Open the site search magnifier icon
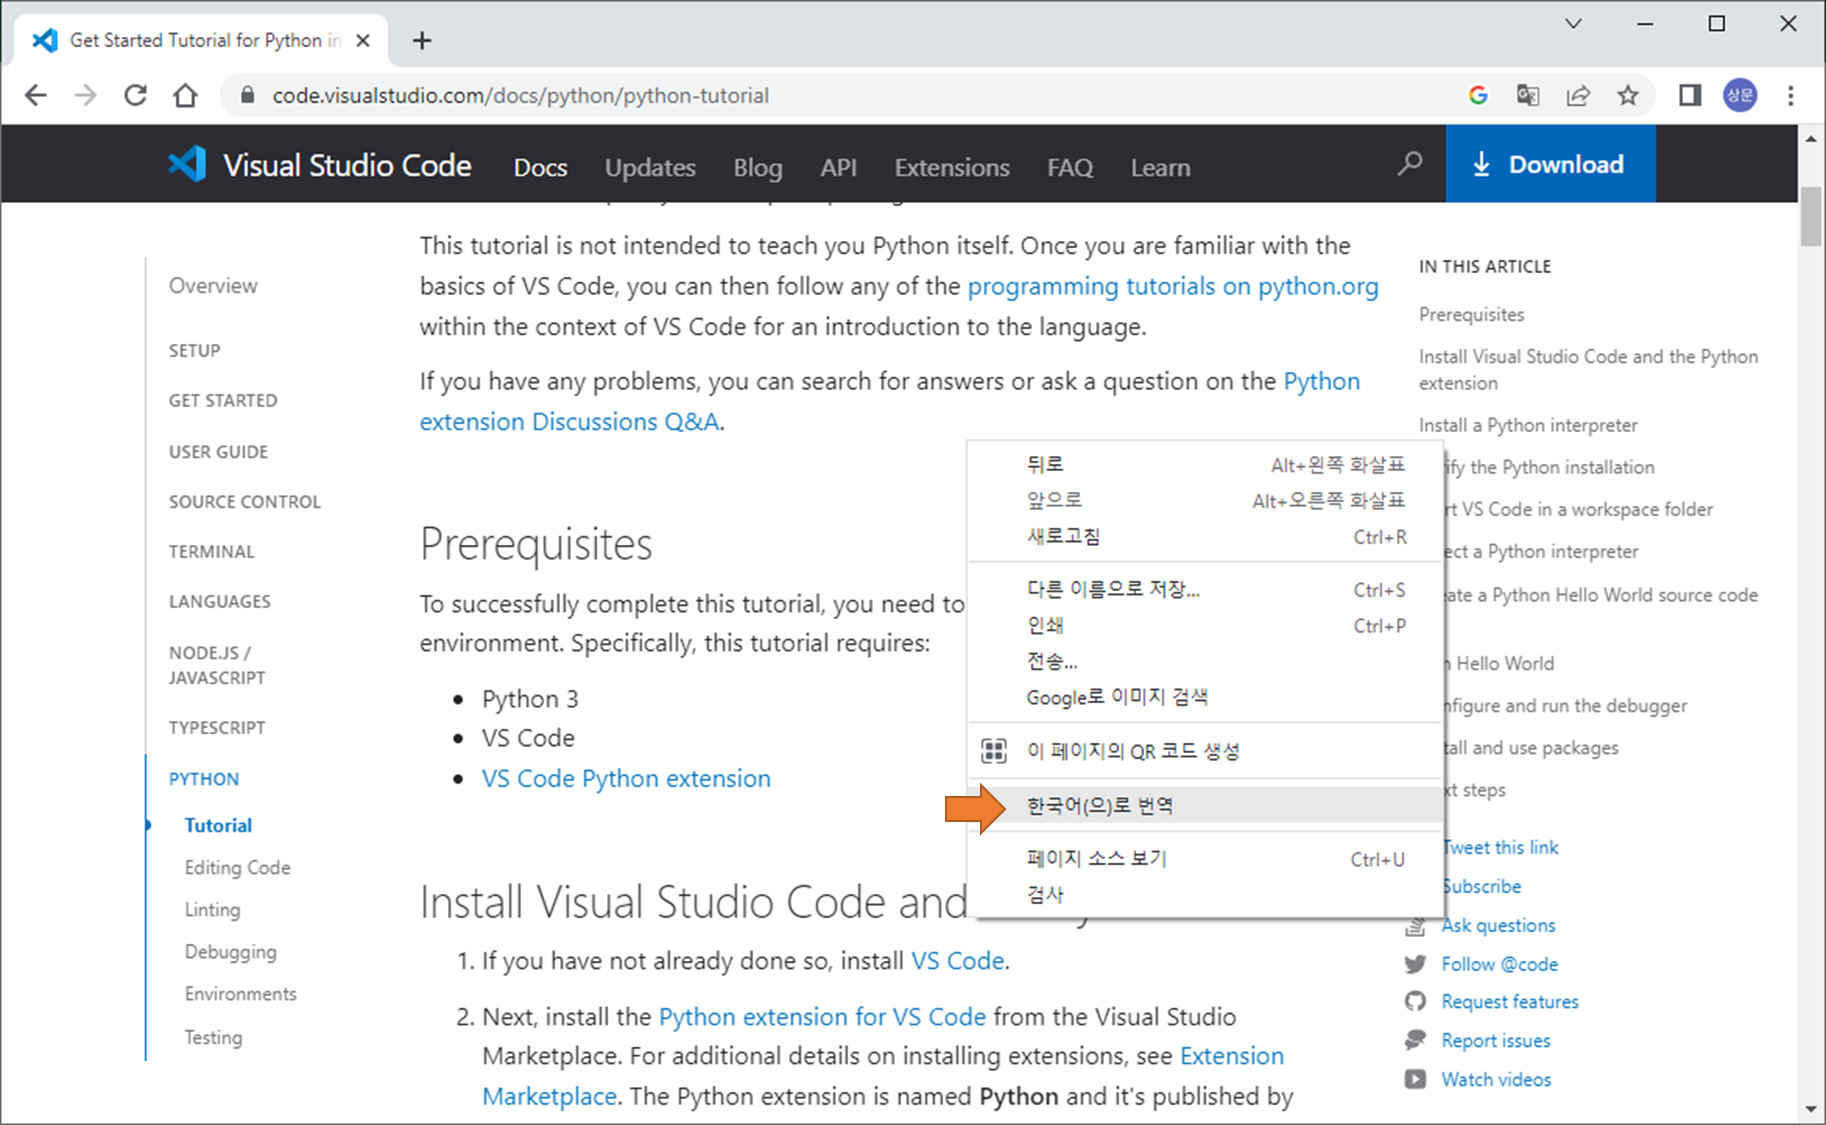The image size is (1826, 1125). [x=1410, y=163]
